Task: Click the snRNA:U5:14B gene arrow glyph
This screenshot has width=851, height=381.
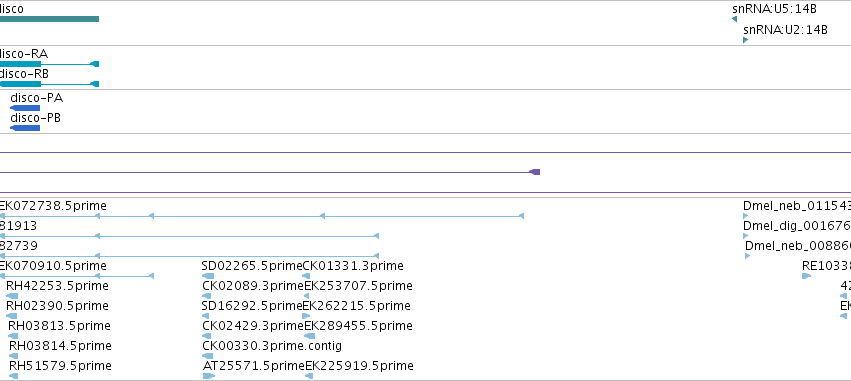Action: 734,19
